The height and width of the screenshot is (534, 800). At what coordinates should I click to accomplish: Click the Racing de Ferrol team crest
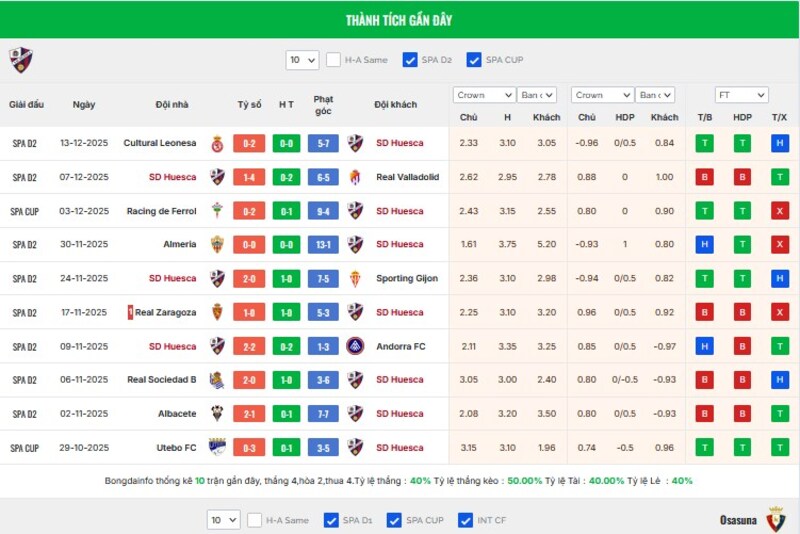[217, 211]
